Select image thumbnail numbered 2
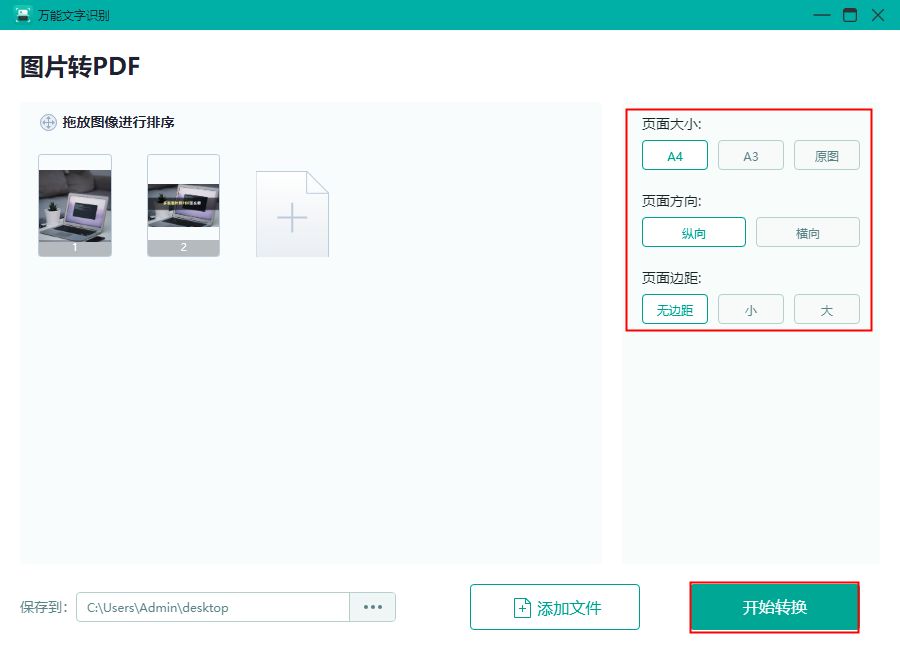This screenshot has width=900, height=650. [183, 205]
